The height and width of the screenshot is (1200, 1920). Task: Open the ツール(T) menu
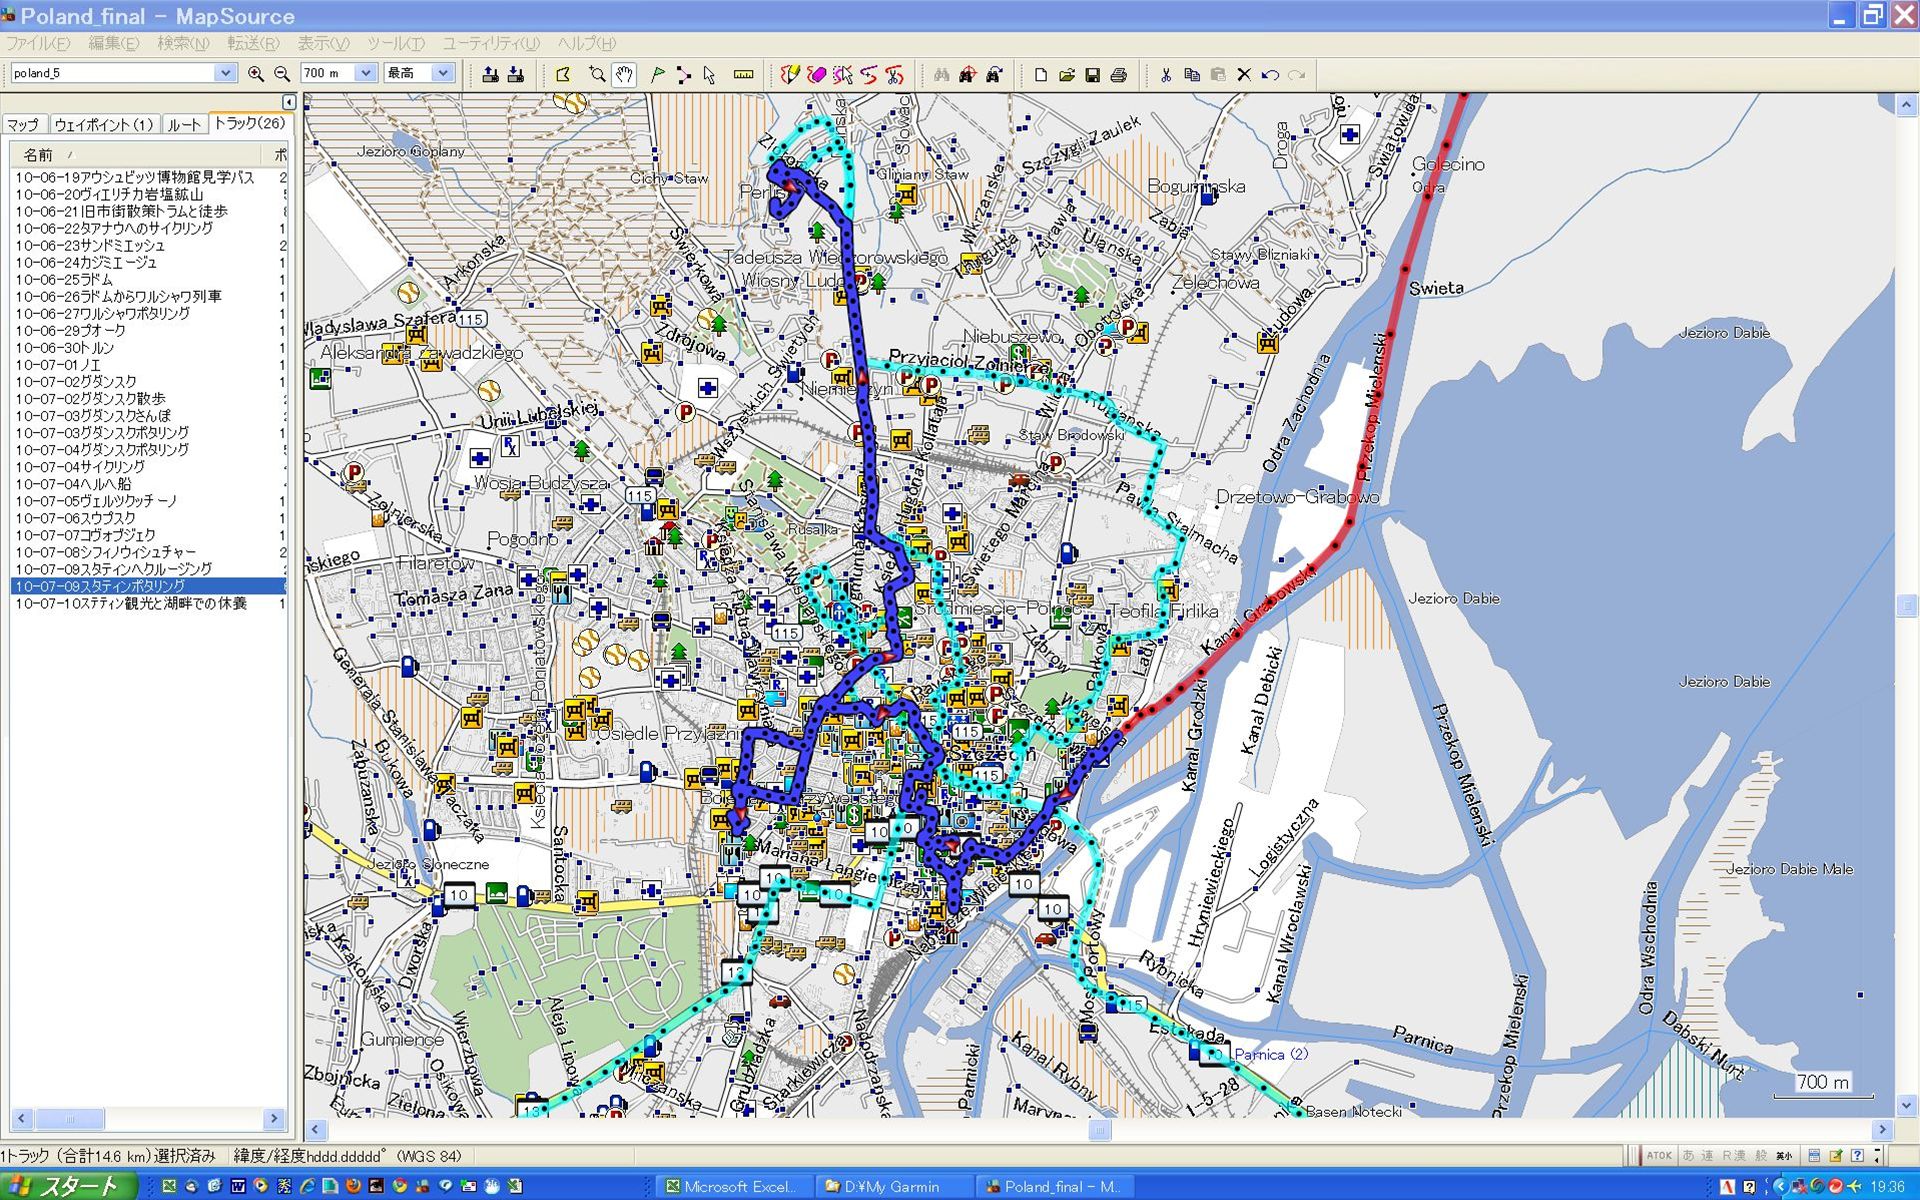click(395, 43)
